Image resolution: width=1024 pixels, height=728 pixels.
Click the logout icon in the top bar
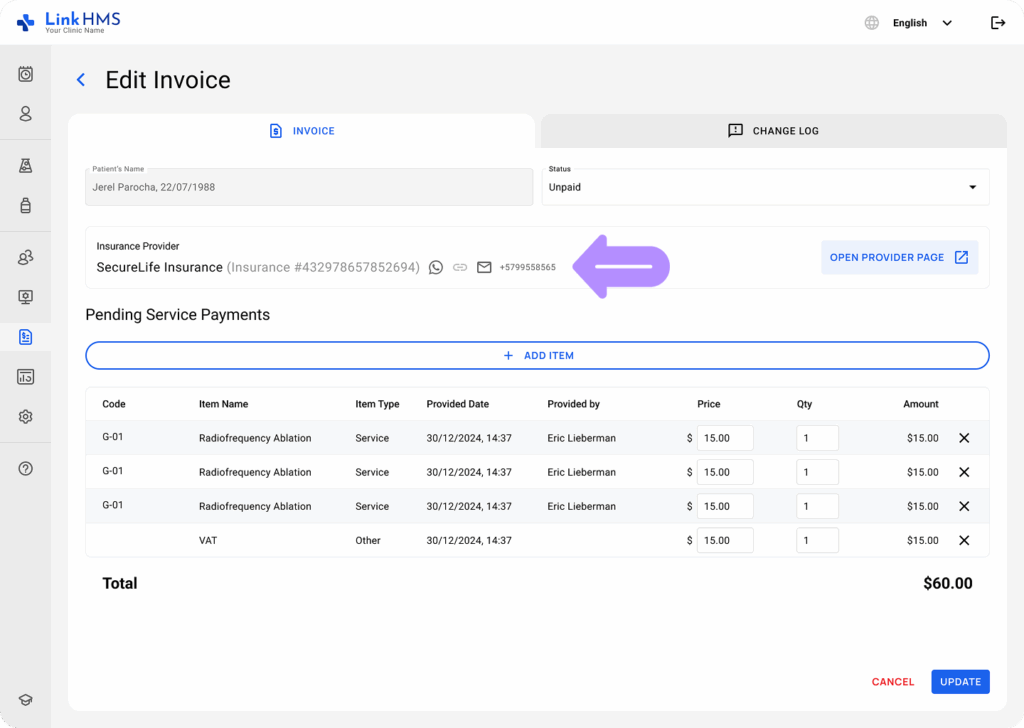[x=997, y=23]
